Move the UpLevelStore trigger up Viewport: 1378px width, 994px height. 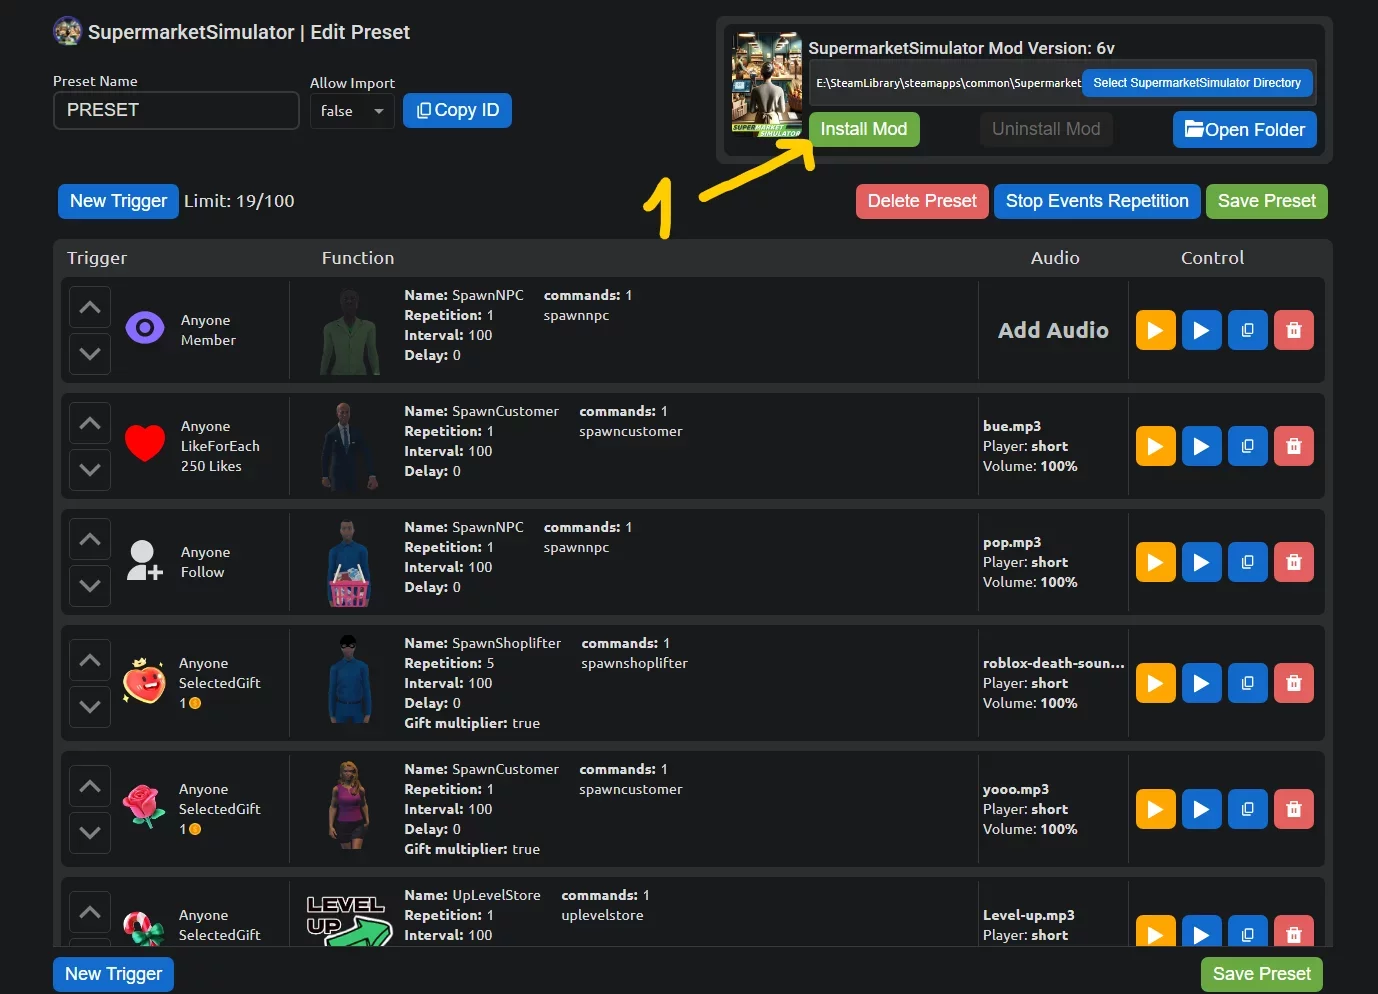[x=90, y=912]
